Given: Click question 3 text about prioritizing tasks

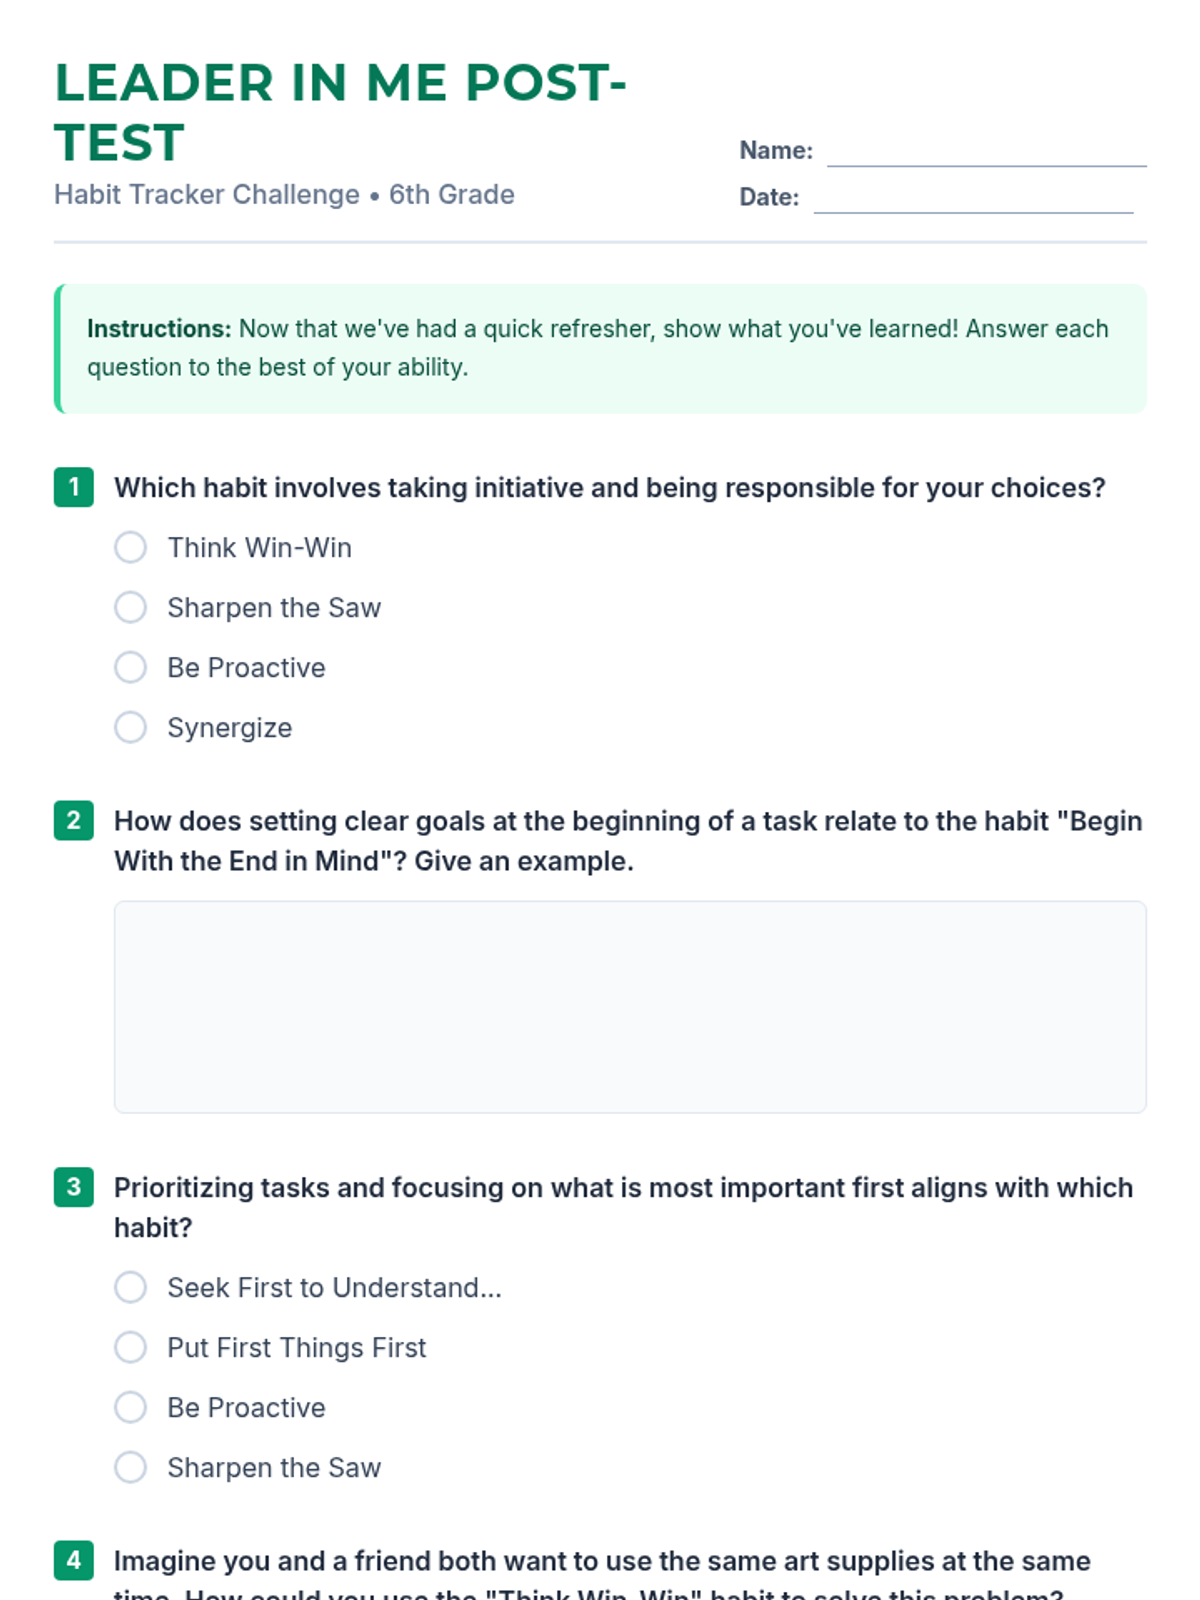Looking at the screenshot, I should pos(624,1207).
